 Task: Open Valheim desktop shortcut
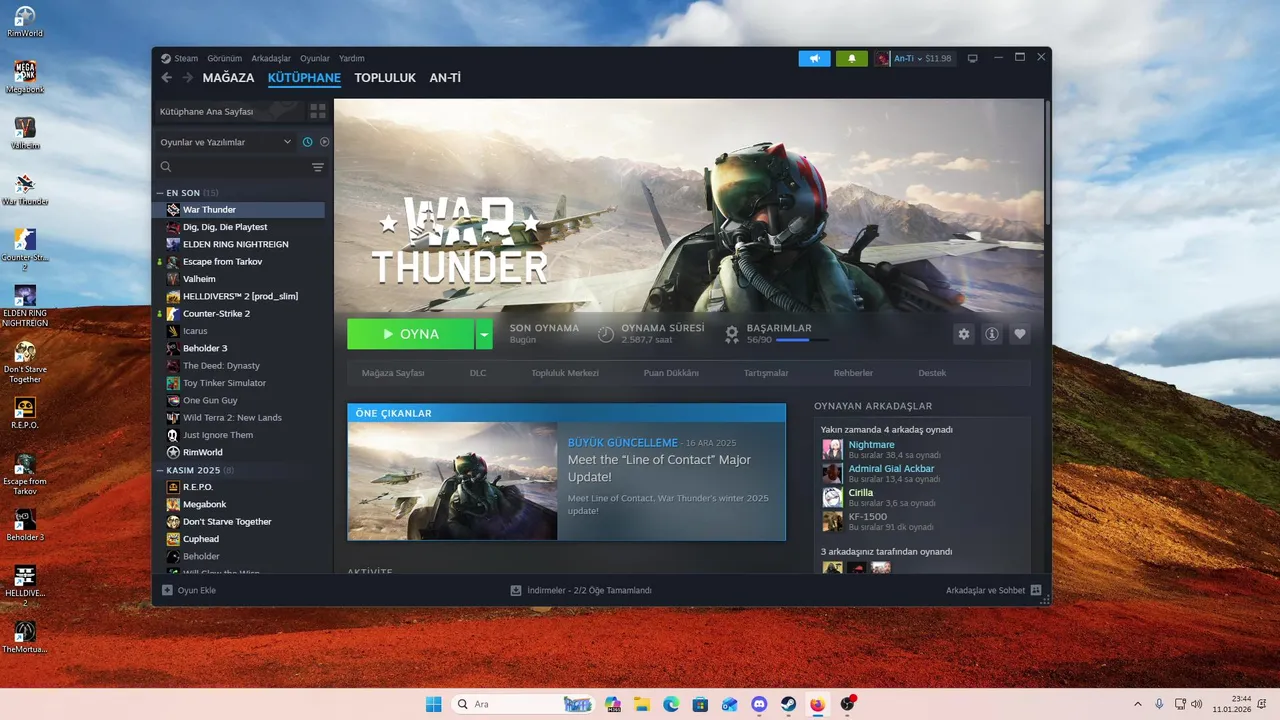pyautogui.click(x=25, y=133)
